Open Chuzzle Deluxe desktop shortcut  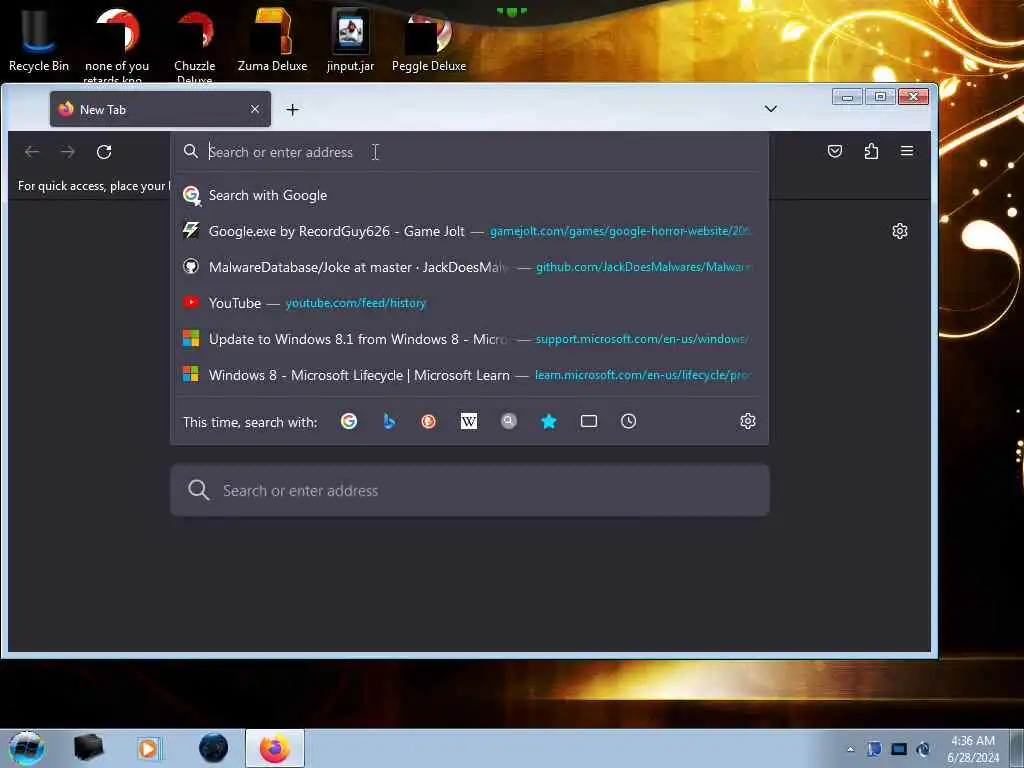195,46
